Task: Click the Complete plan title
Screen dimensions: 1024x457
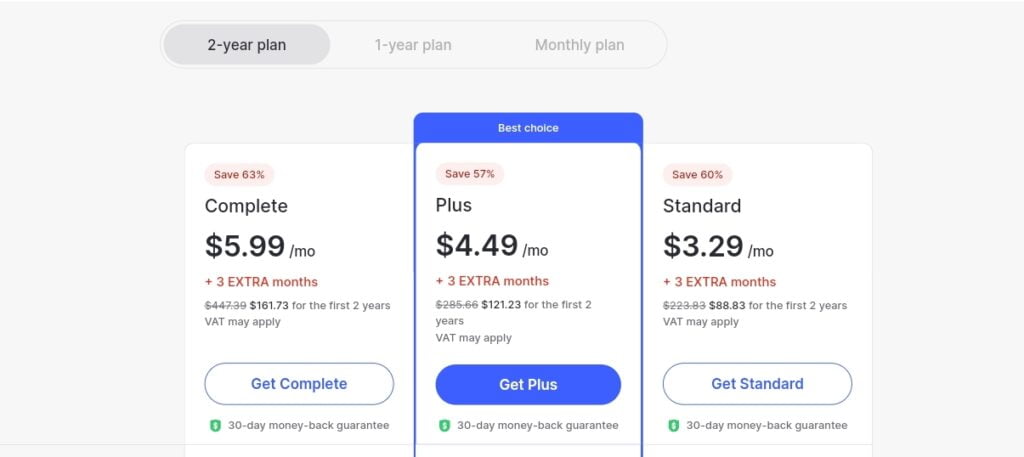Action: pyautogui.click(x=246, y=206)
